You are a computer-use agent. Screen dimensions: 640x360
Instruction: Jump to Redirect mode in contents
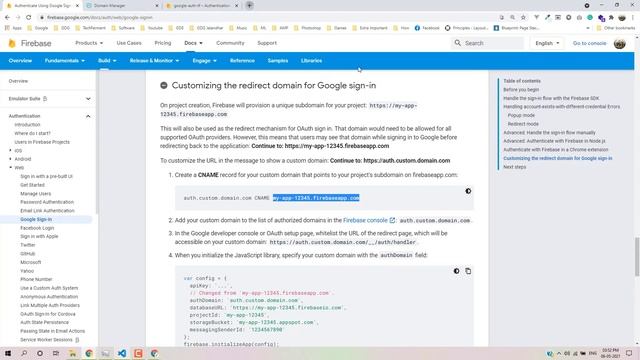click(x=523, y=124)
